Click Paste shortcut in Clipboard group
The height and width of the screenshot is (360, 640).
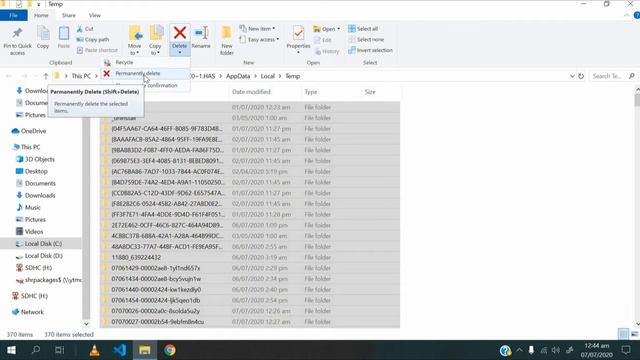tap(97, 50)
